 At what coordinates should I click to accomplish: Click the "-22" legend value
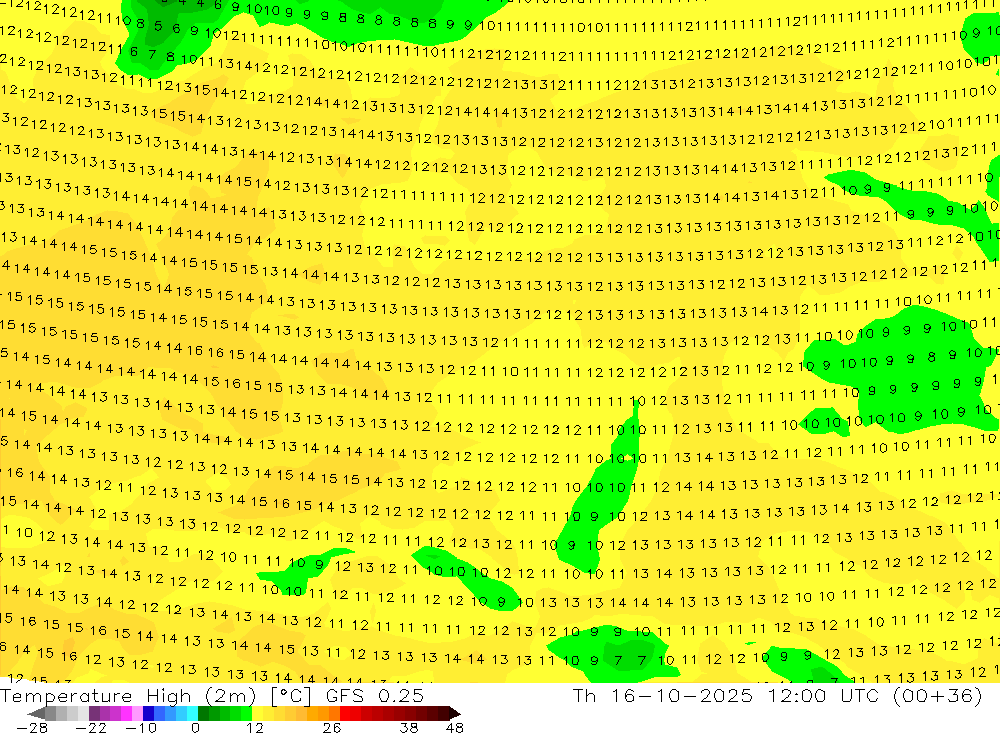click(x=91, y=727)
